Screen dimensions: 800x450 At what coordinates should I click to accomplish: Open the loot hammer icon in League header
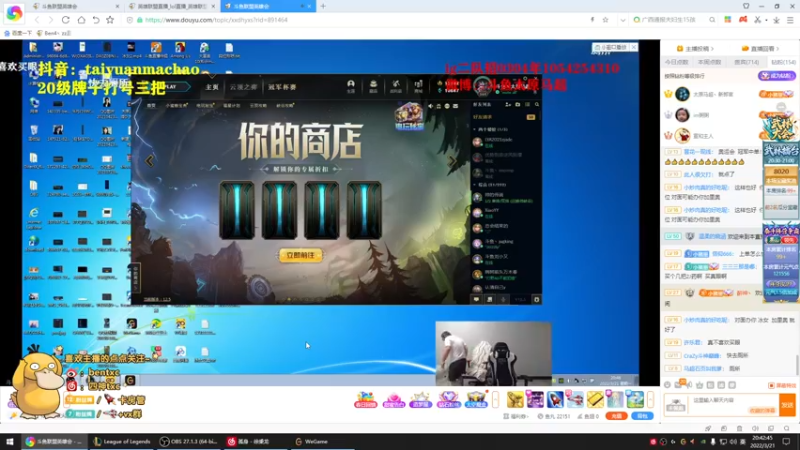396,86
